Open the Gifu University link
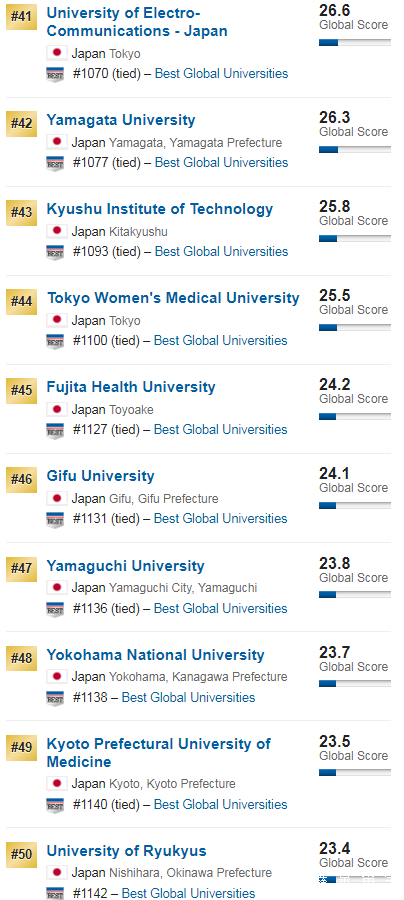Image resolution: width=404 pixels, height=900 pixels. pos(100,476)
